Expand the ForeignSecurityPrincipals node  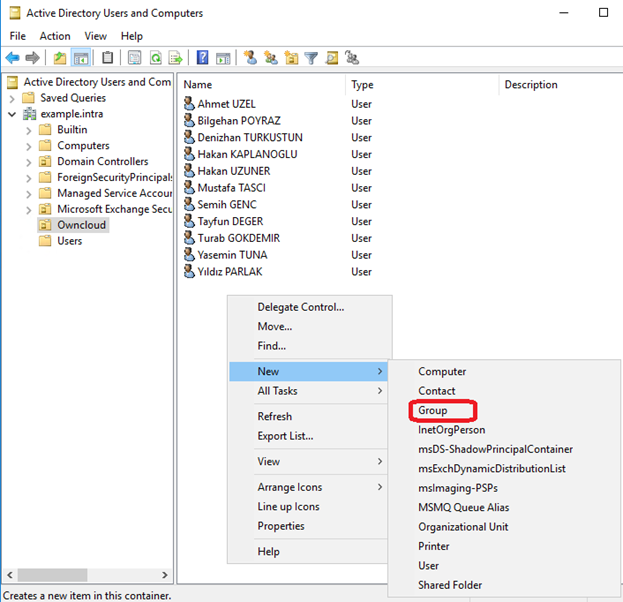(29, 178)
